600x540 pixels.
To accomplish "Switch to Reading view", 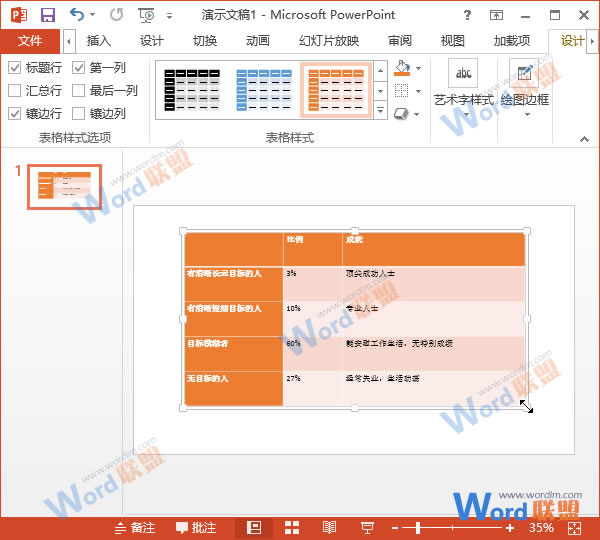I will [329, 528].
